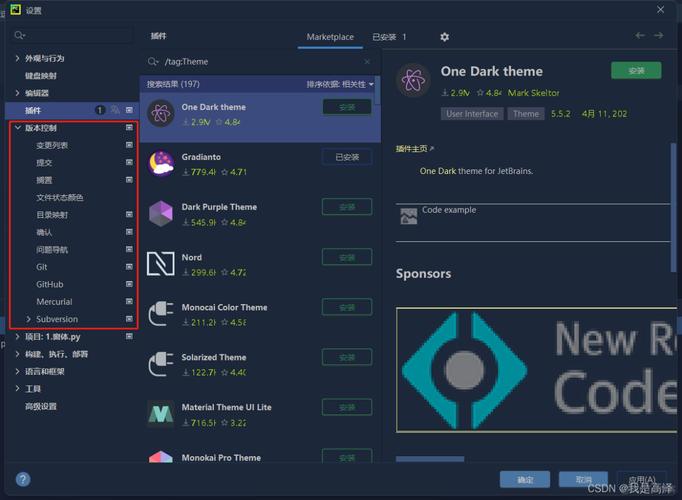The image size is (682, 500).
Task: Expand the Subversion tree node
Action: tap(28, 319)
